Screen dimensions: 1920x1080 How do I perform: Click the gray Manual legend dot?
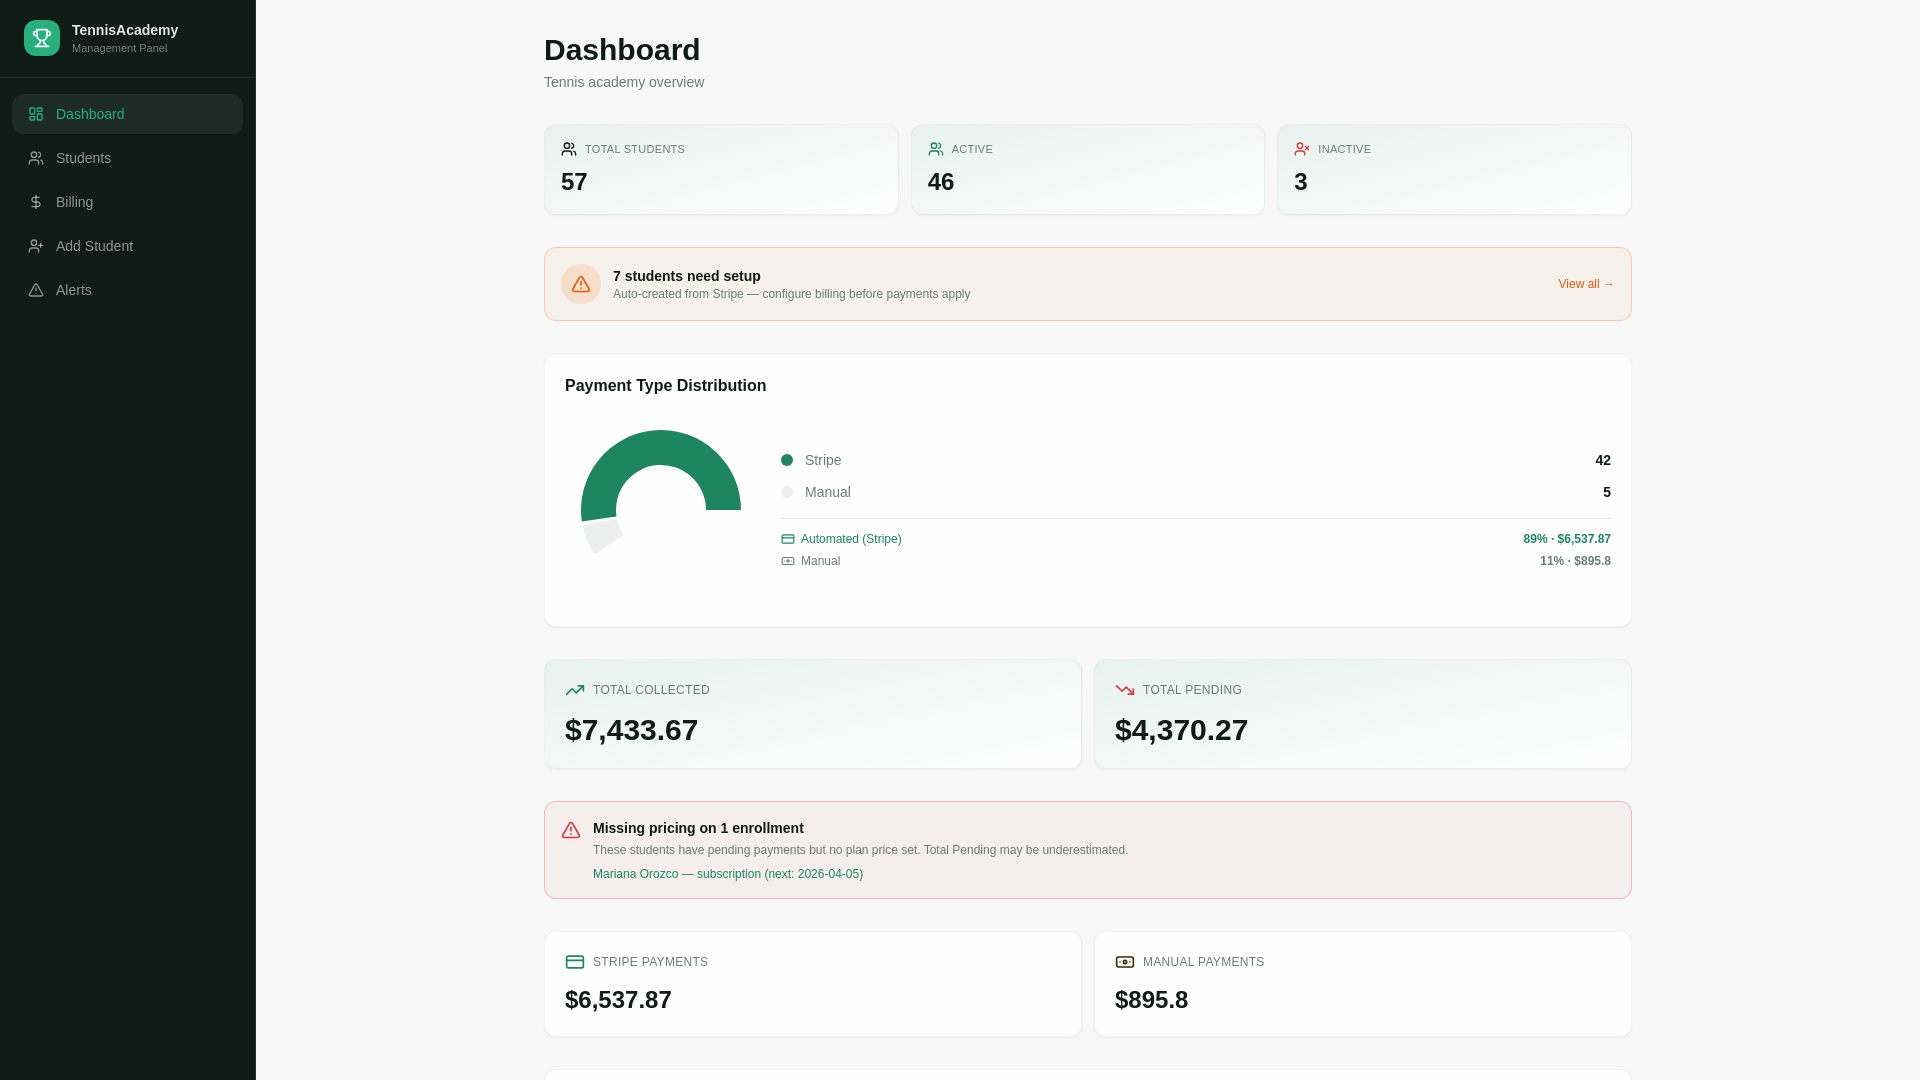tap(787, 492)
